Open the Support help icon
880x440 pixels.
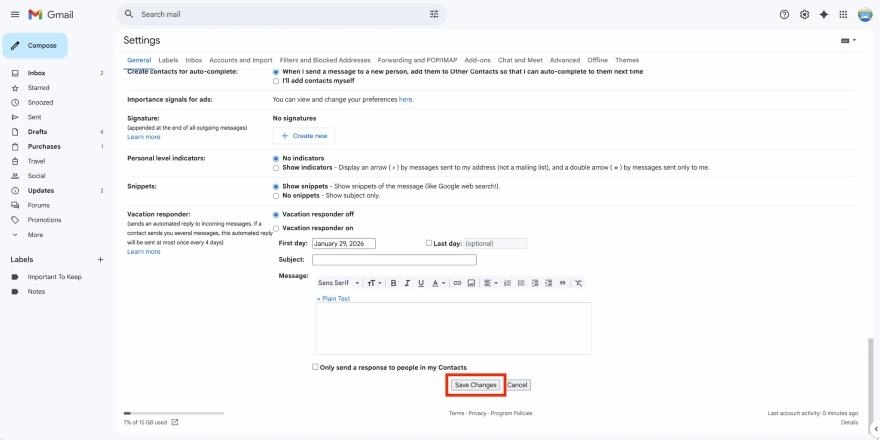pos(784,15)
